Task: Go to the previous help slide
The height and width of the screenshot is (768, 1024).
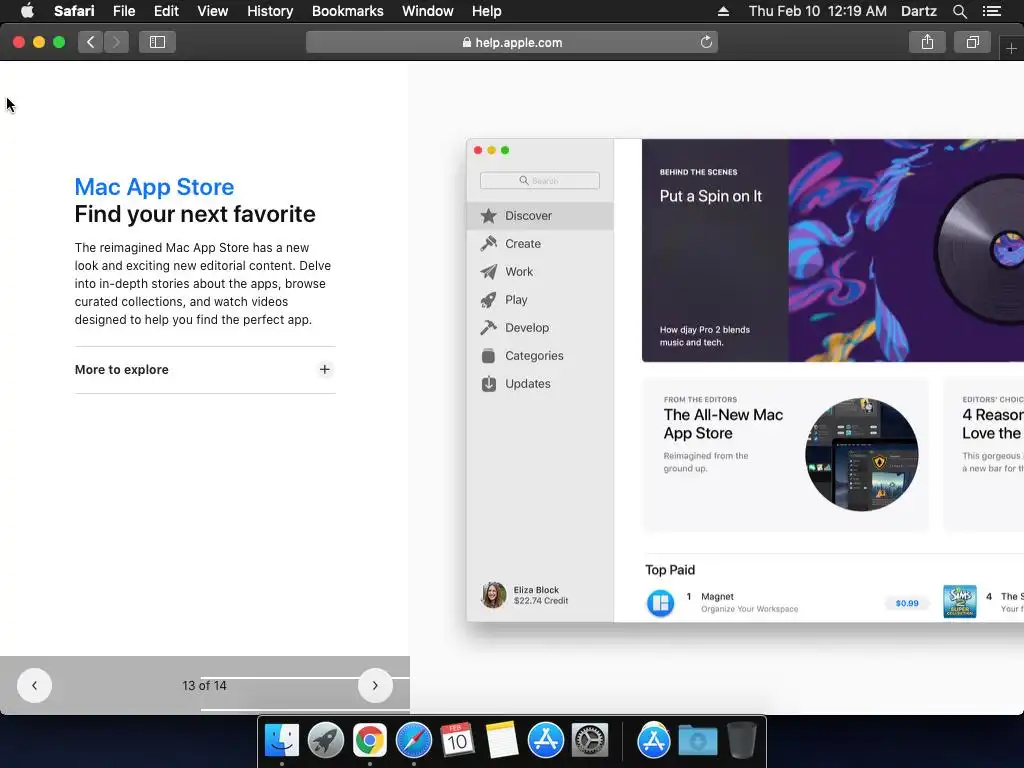Action: 34,686
